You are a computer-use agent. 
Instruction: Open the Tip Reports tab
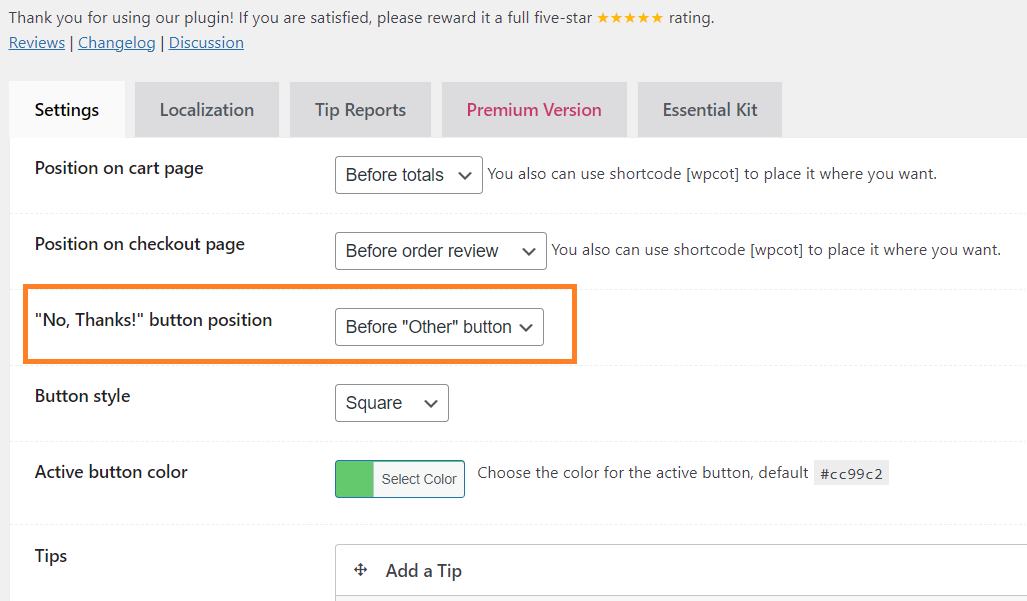[x=360, y=110]
